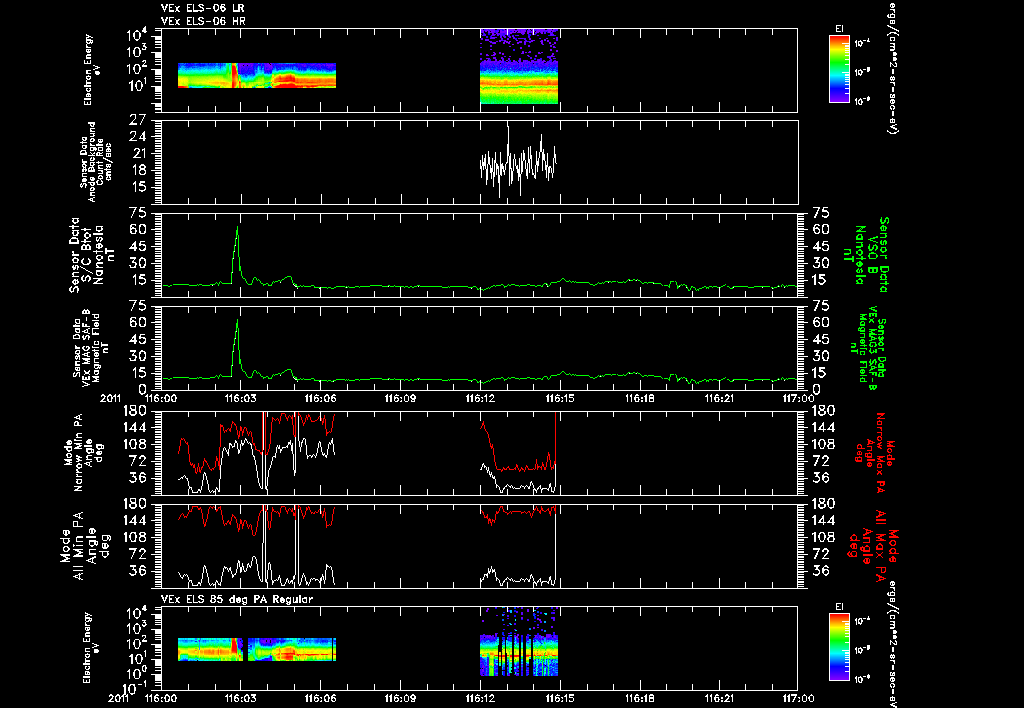Click the '24' tick label in count rate panel

click(x=138, y=137)
